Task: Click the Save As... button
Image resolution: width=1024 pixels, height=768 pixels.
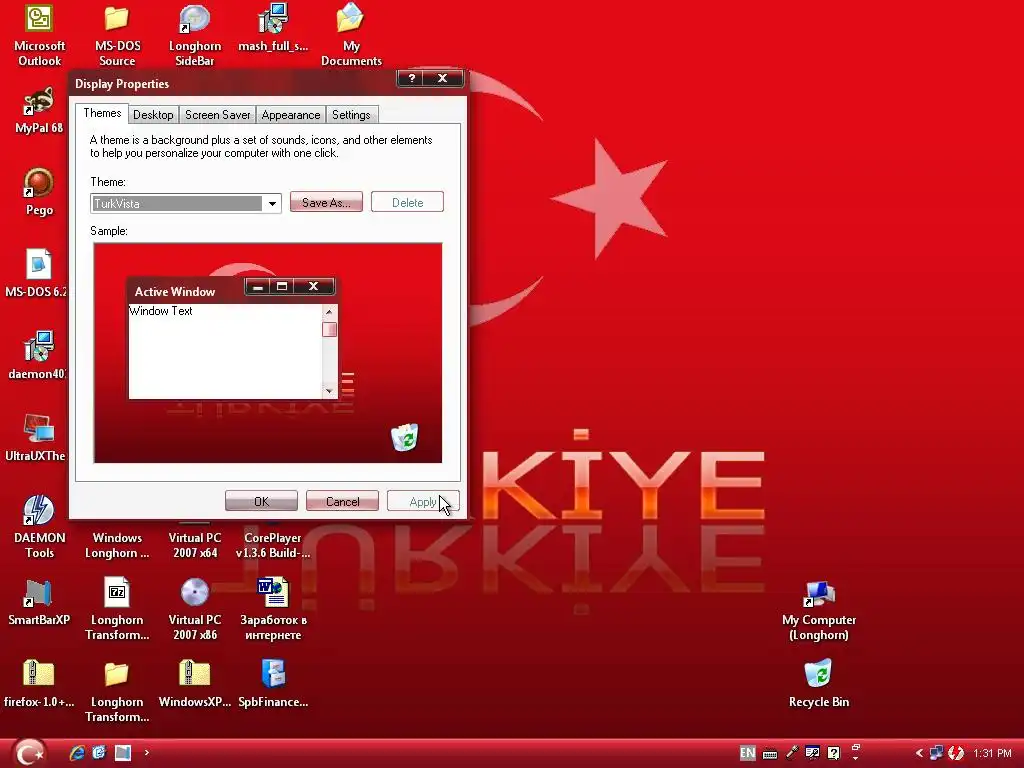Action: coord(326,202)
